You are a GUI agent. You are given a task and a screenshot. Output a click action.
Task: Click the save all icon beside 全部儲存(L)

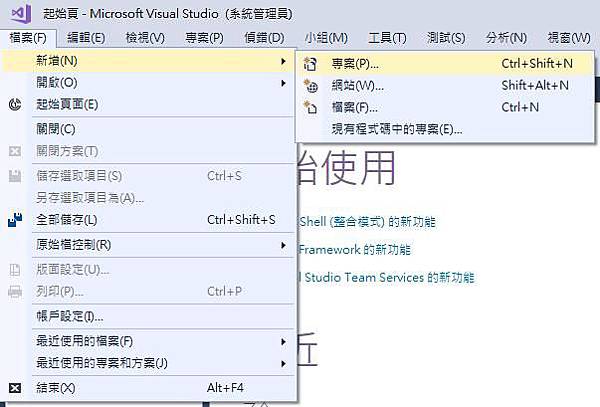(x=15, y=220)
